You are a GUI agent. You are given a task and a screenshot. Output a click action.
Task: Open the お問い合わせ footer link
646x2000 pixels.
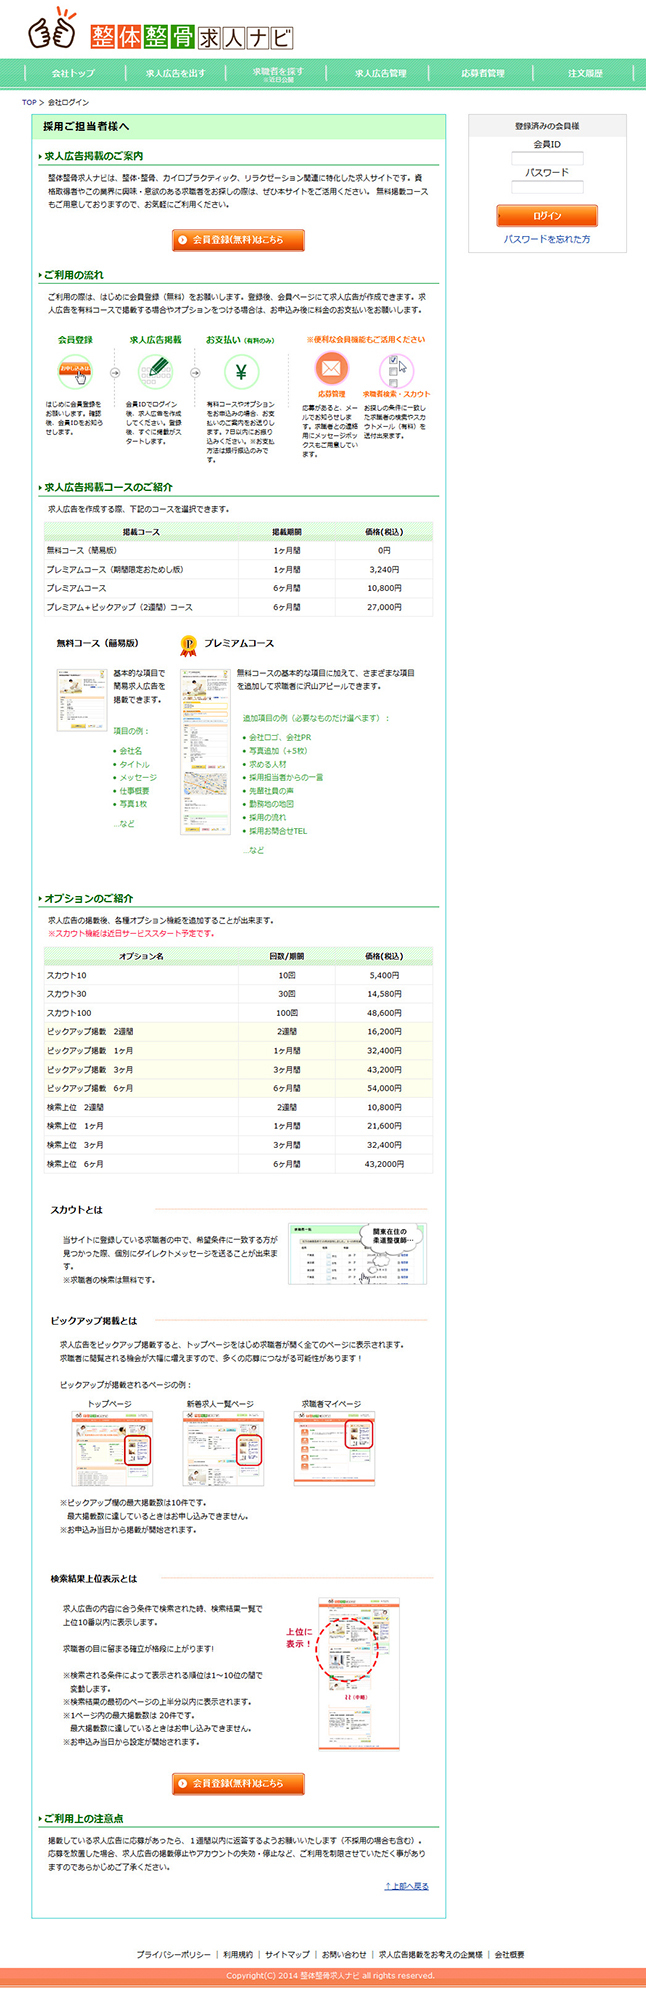(x=344, y=1954)
